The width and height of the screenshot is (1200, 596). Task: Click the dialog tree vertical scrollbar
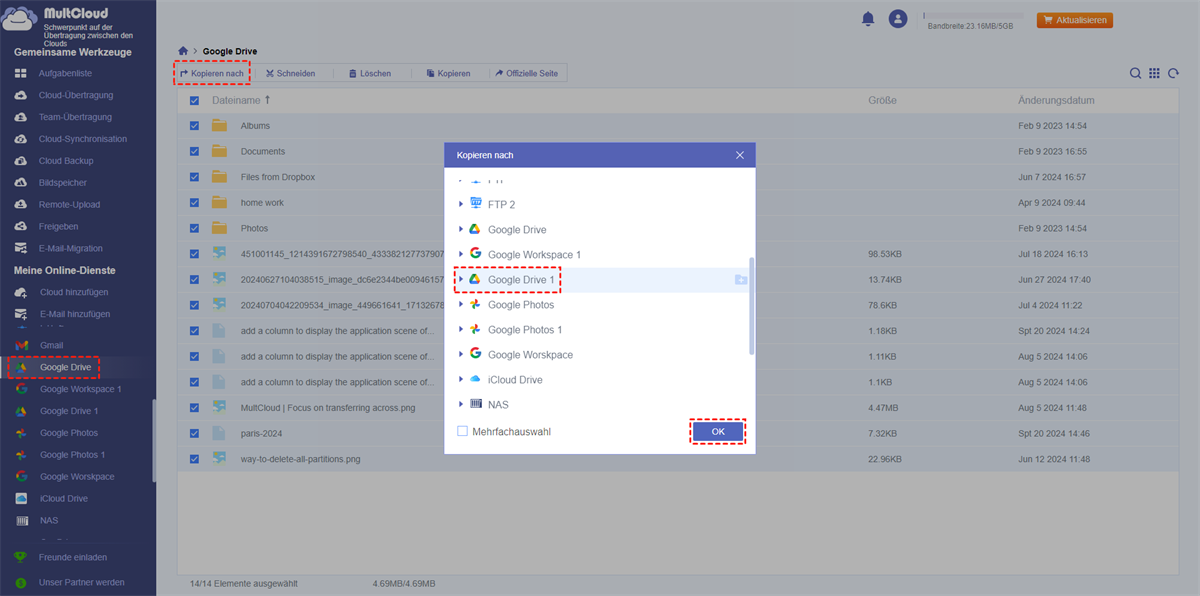coord(751,305)
